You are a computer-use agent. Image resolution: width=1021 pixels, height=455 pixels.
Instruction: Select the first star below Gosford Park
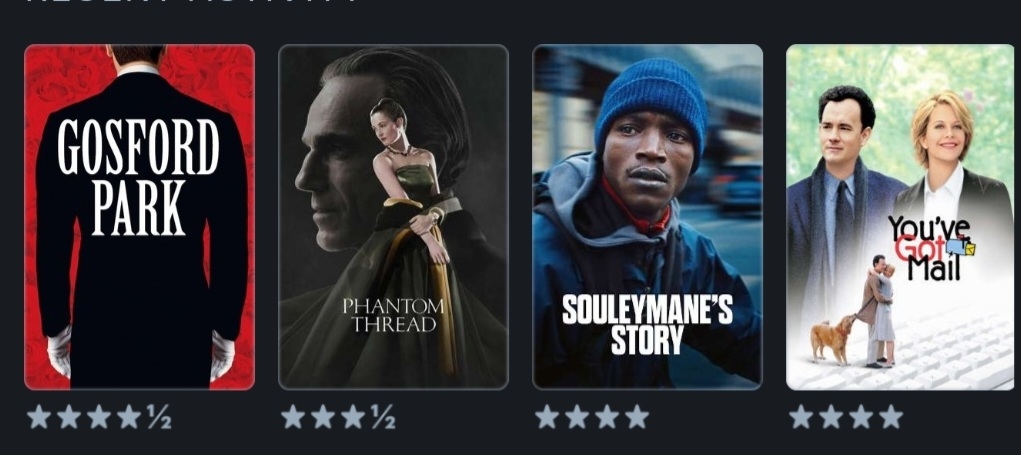pyautogui.click(x=39, y=417)
